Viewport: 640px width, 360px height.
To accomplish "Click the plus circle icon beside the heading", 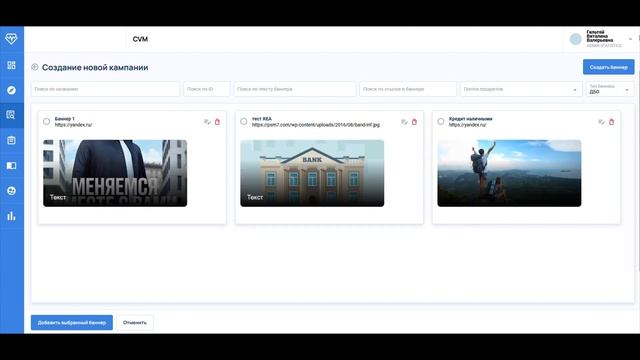I will click(x=35, y=67).
